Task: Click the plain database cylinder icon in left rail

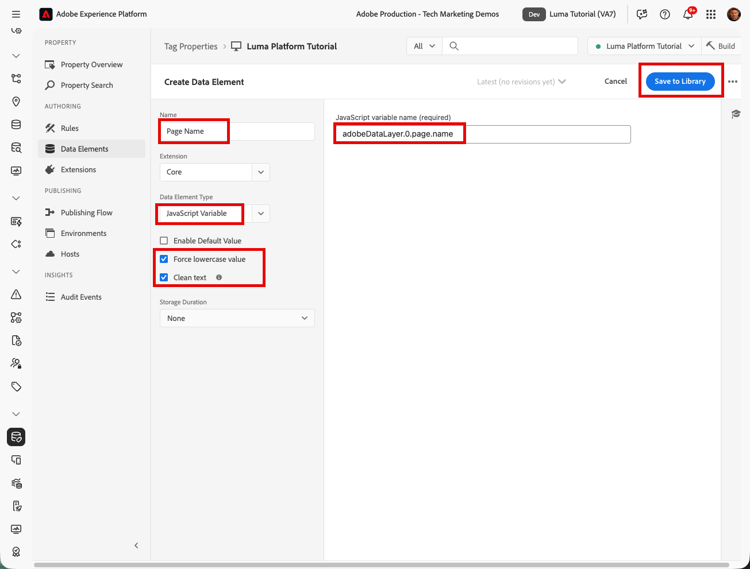Action: 16,124
